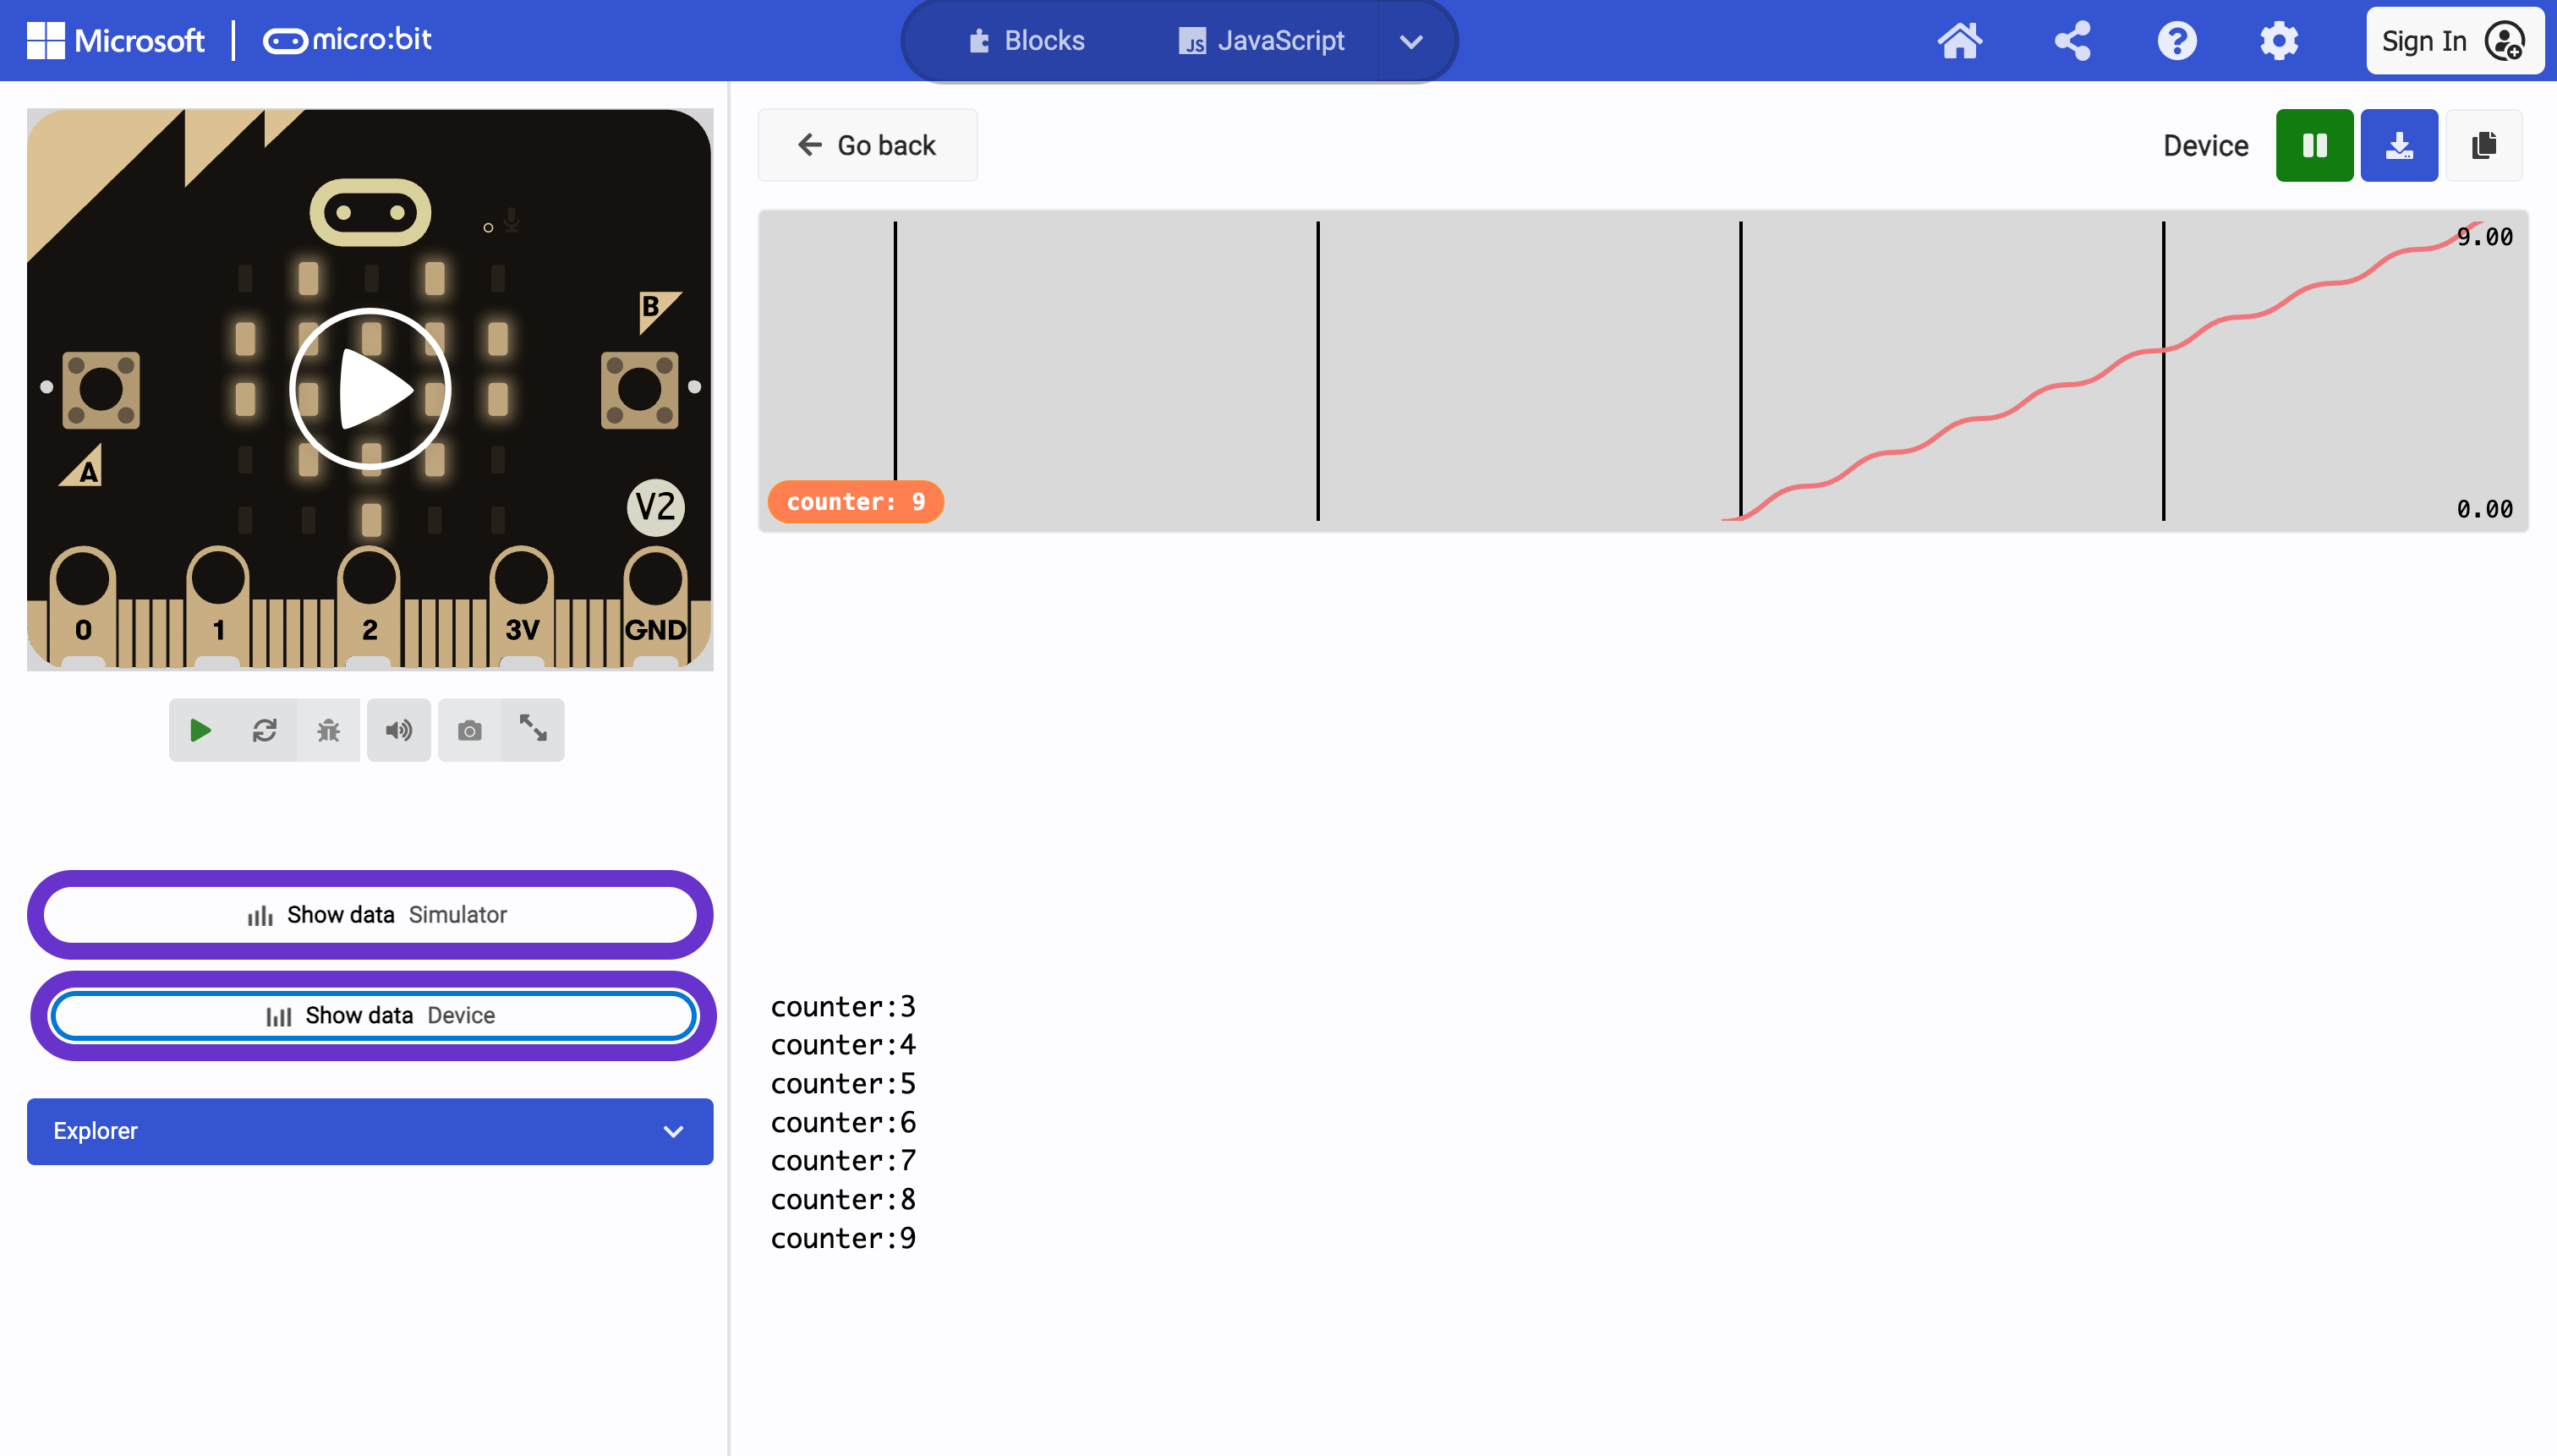This screenshot has height=1456, width=2557.
Task: Pause the device data recording
Action: [2314, 145]
